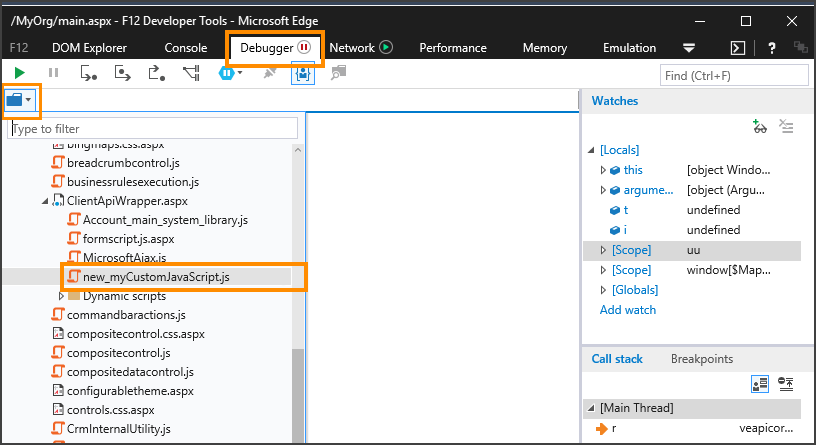
Task: Click the Break on new worker icon
Action: point(191,72)
